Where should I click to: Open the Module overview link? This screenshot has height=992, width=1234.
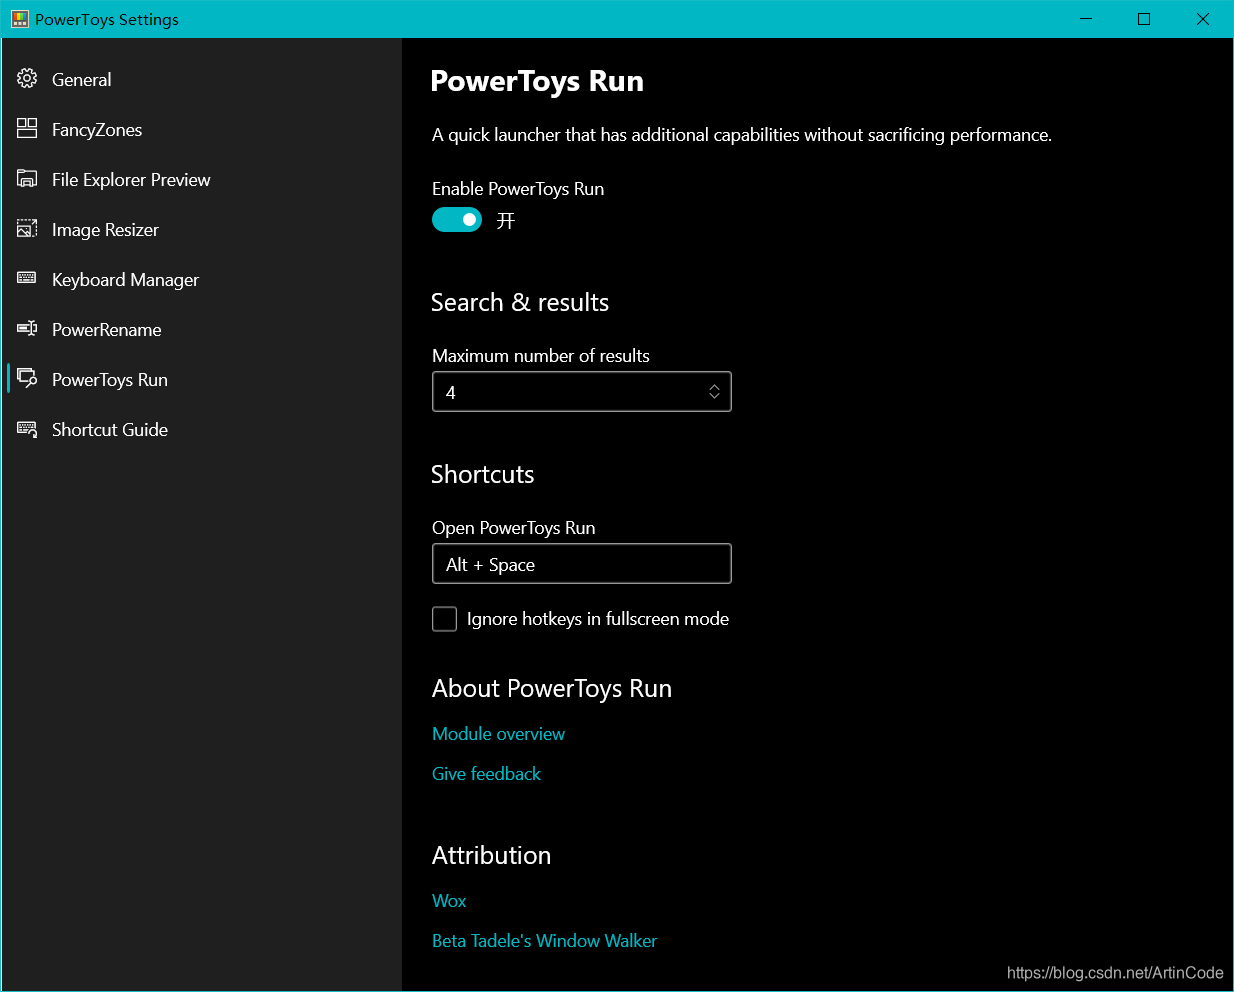pyautogui.click(x=498, y=734)
